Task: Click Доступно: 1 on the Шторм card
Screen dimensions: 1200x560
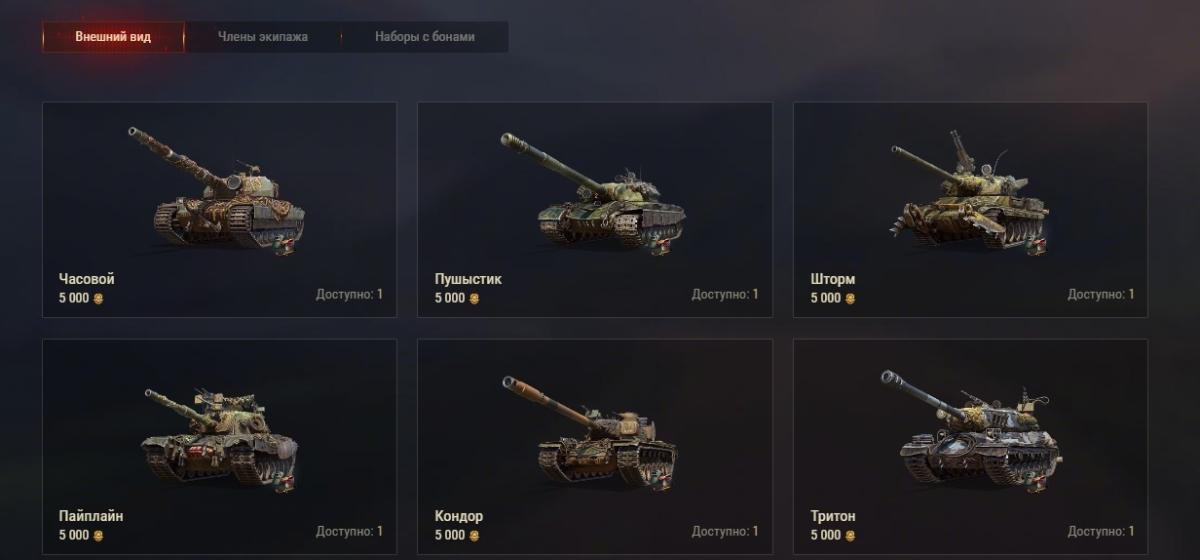Action: [1101, 294]
